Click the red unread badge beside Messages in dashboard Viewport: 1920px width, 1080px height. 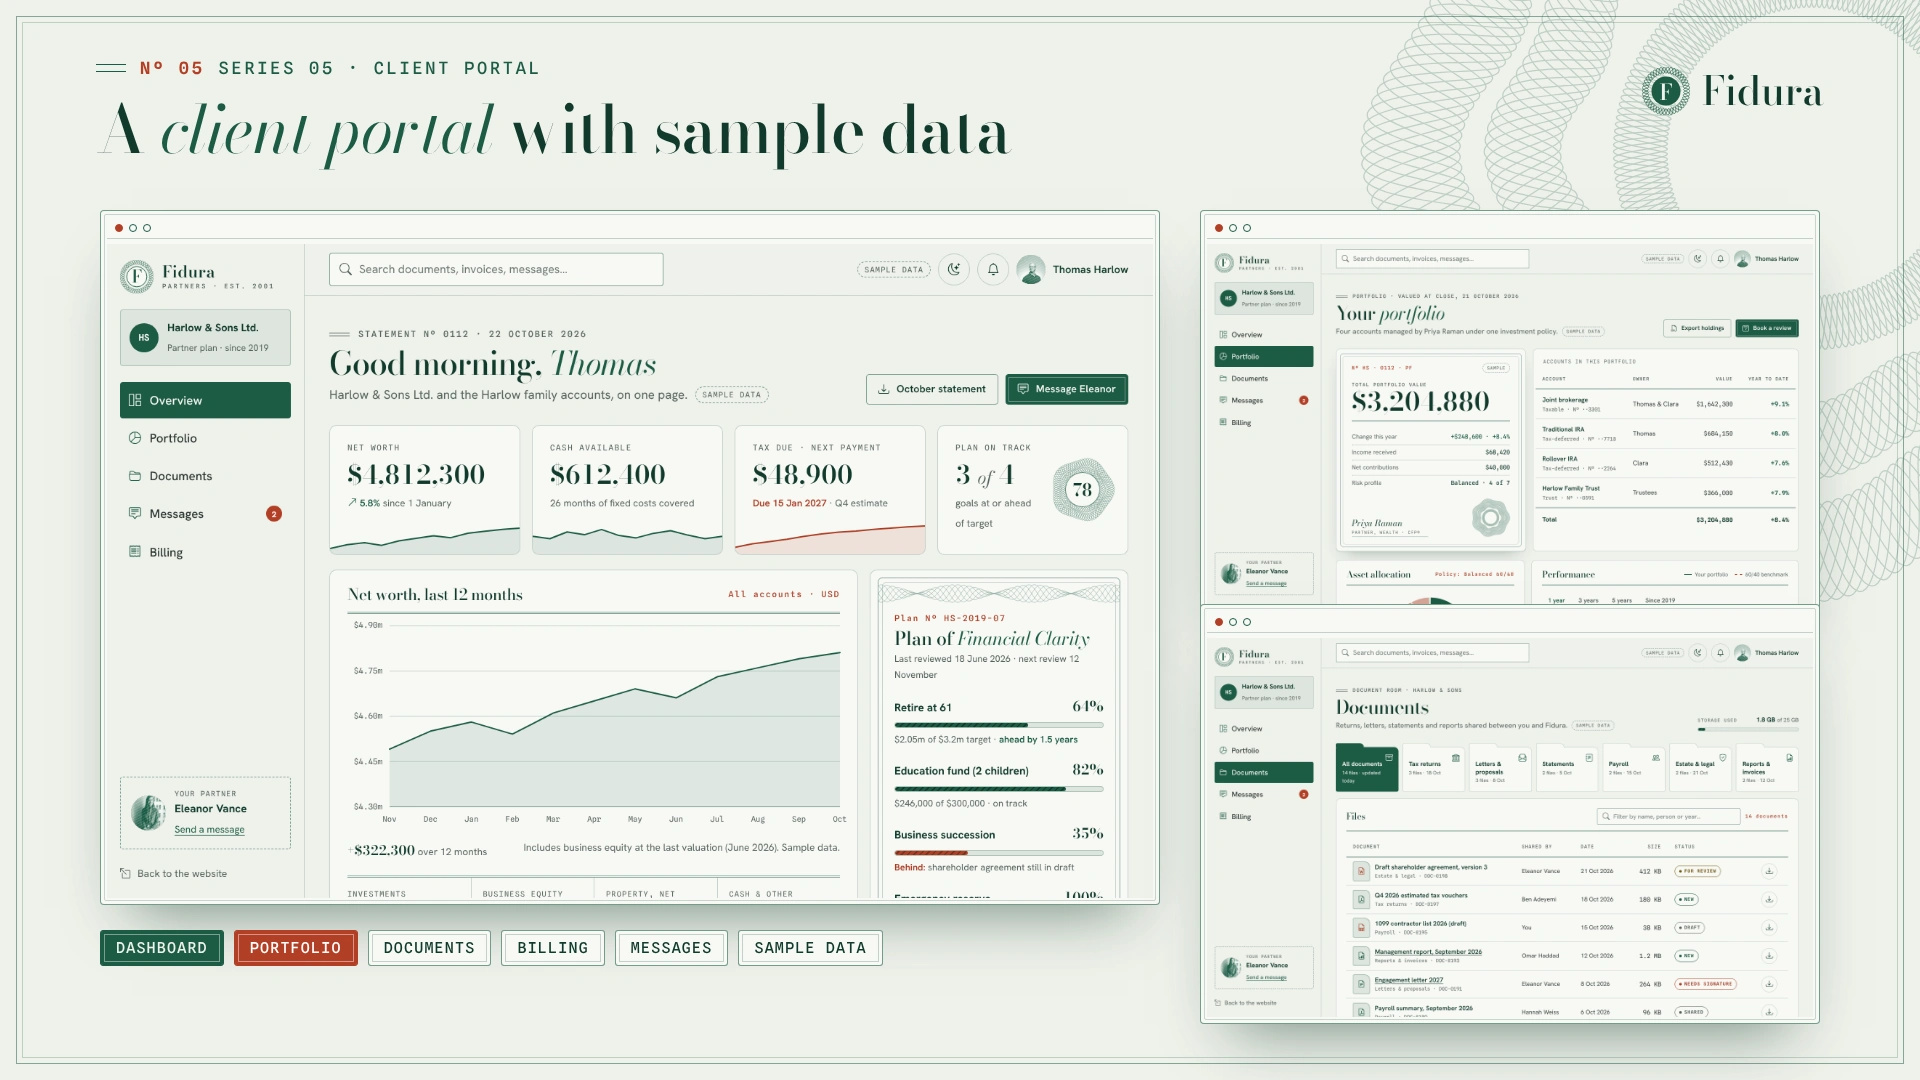pos(274,514)
